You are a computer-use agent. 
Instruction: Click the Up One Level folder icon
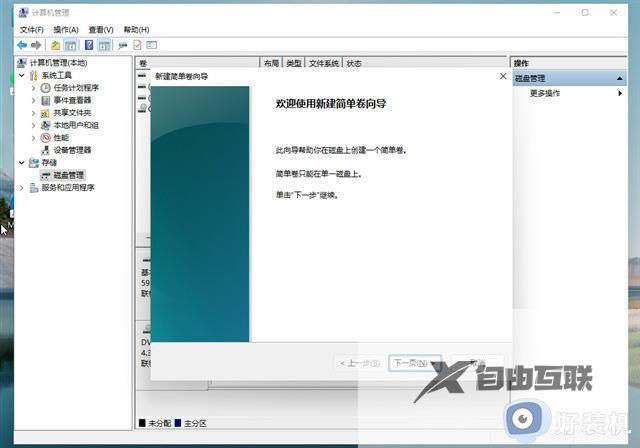(56, 45)
